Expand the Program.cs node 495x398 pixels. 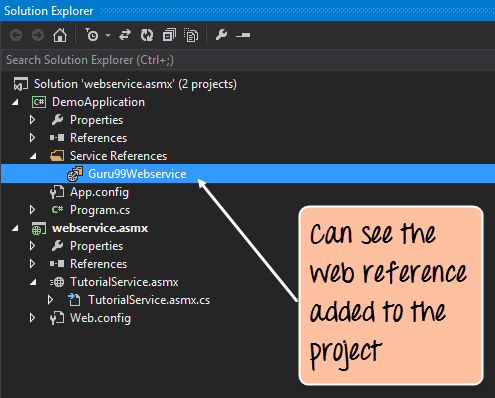pyautogui.click(x=32, y=210)
